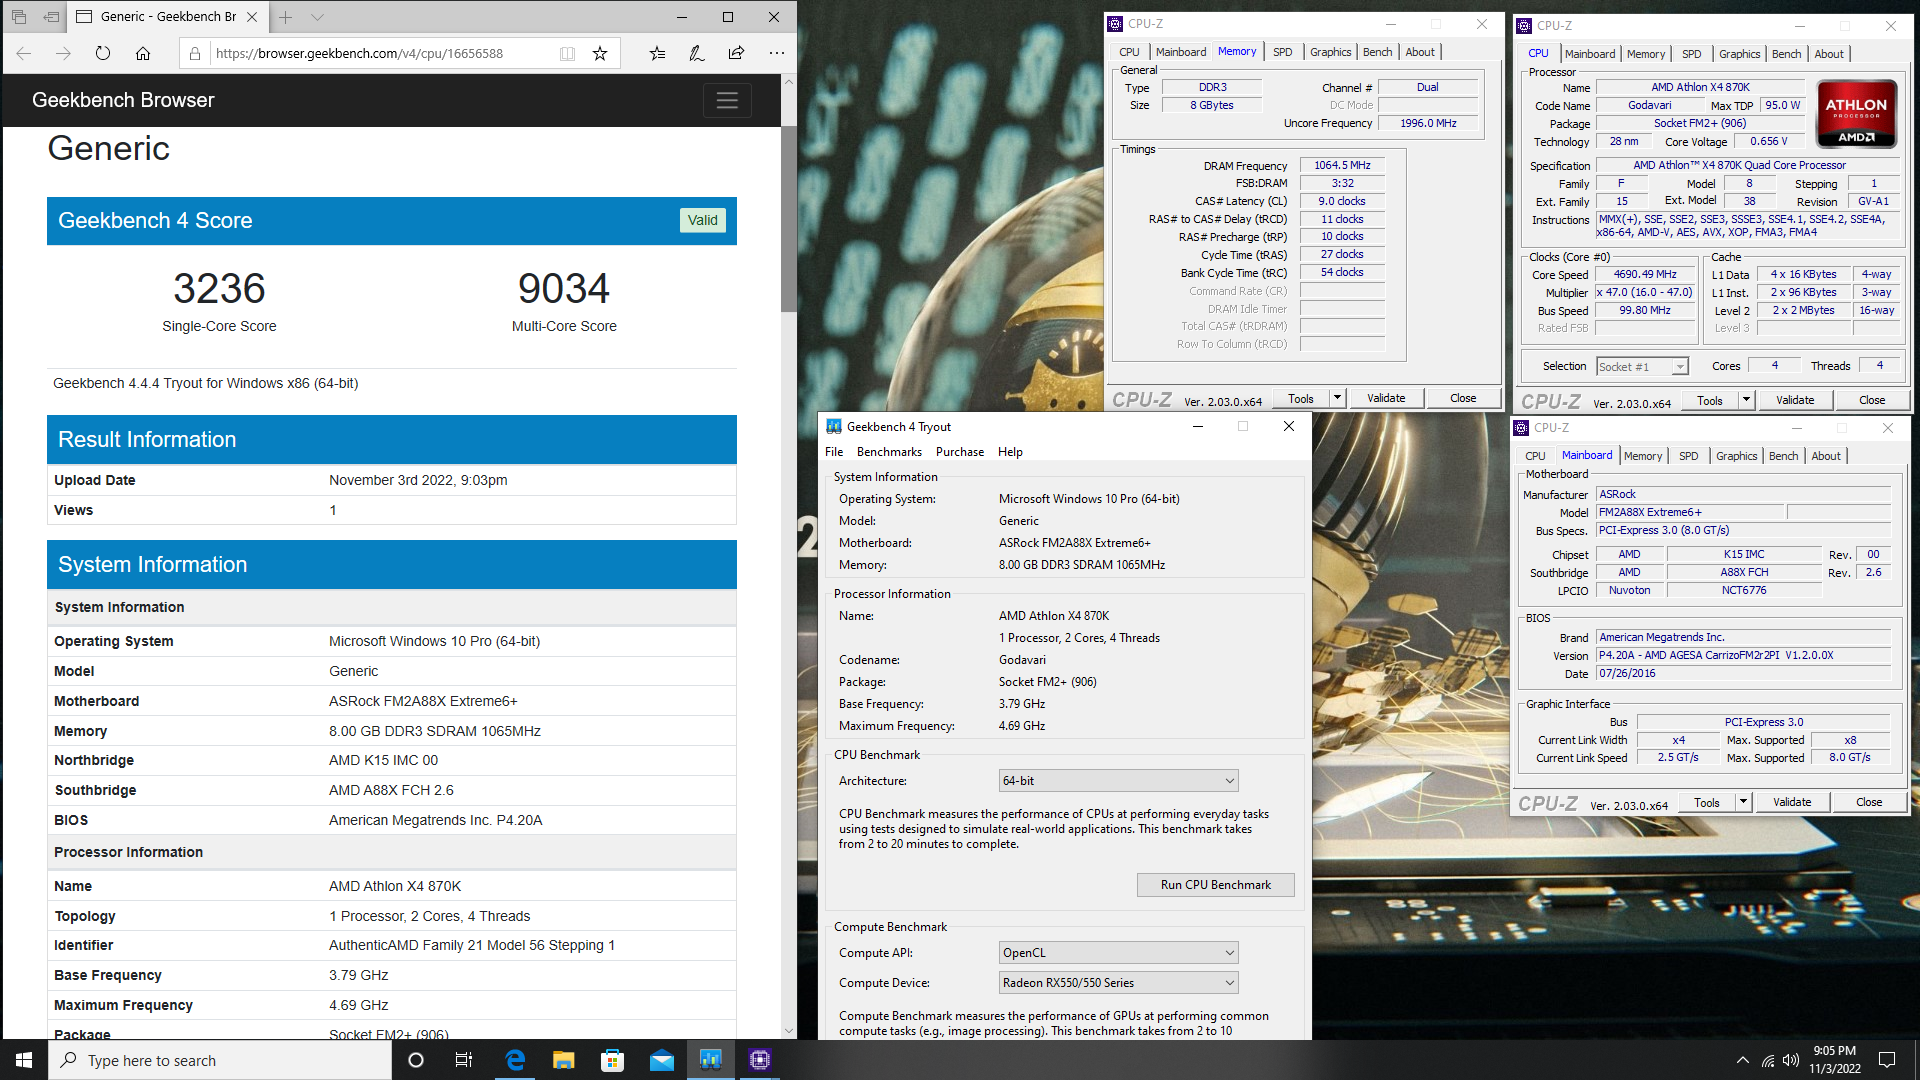Add page to favorites star
The height and width of the screenshot is (1080, 1920).
coord(600,54)
